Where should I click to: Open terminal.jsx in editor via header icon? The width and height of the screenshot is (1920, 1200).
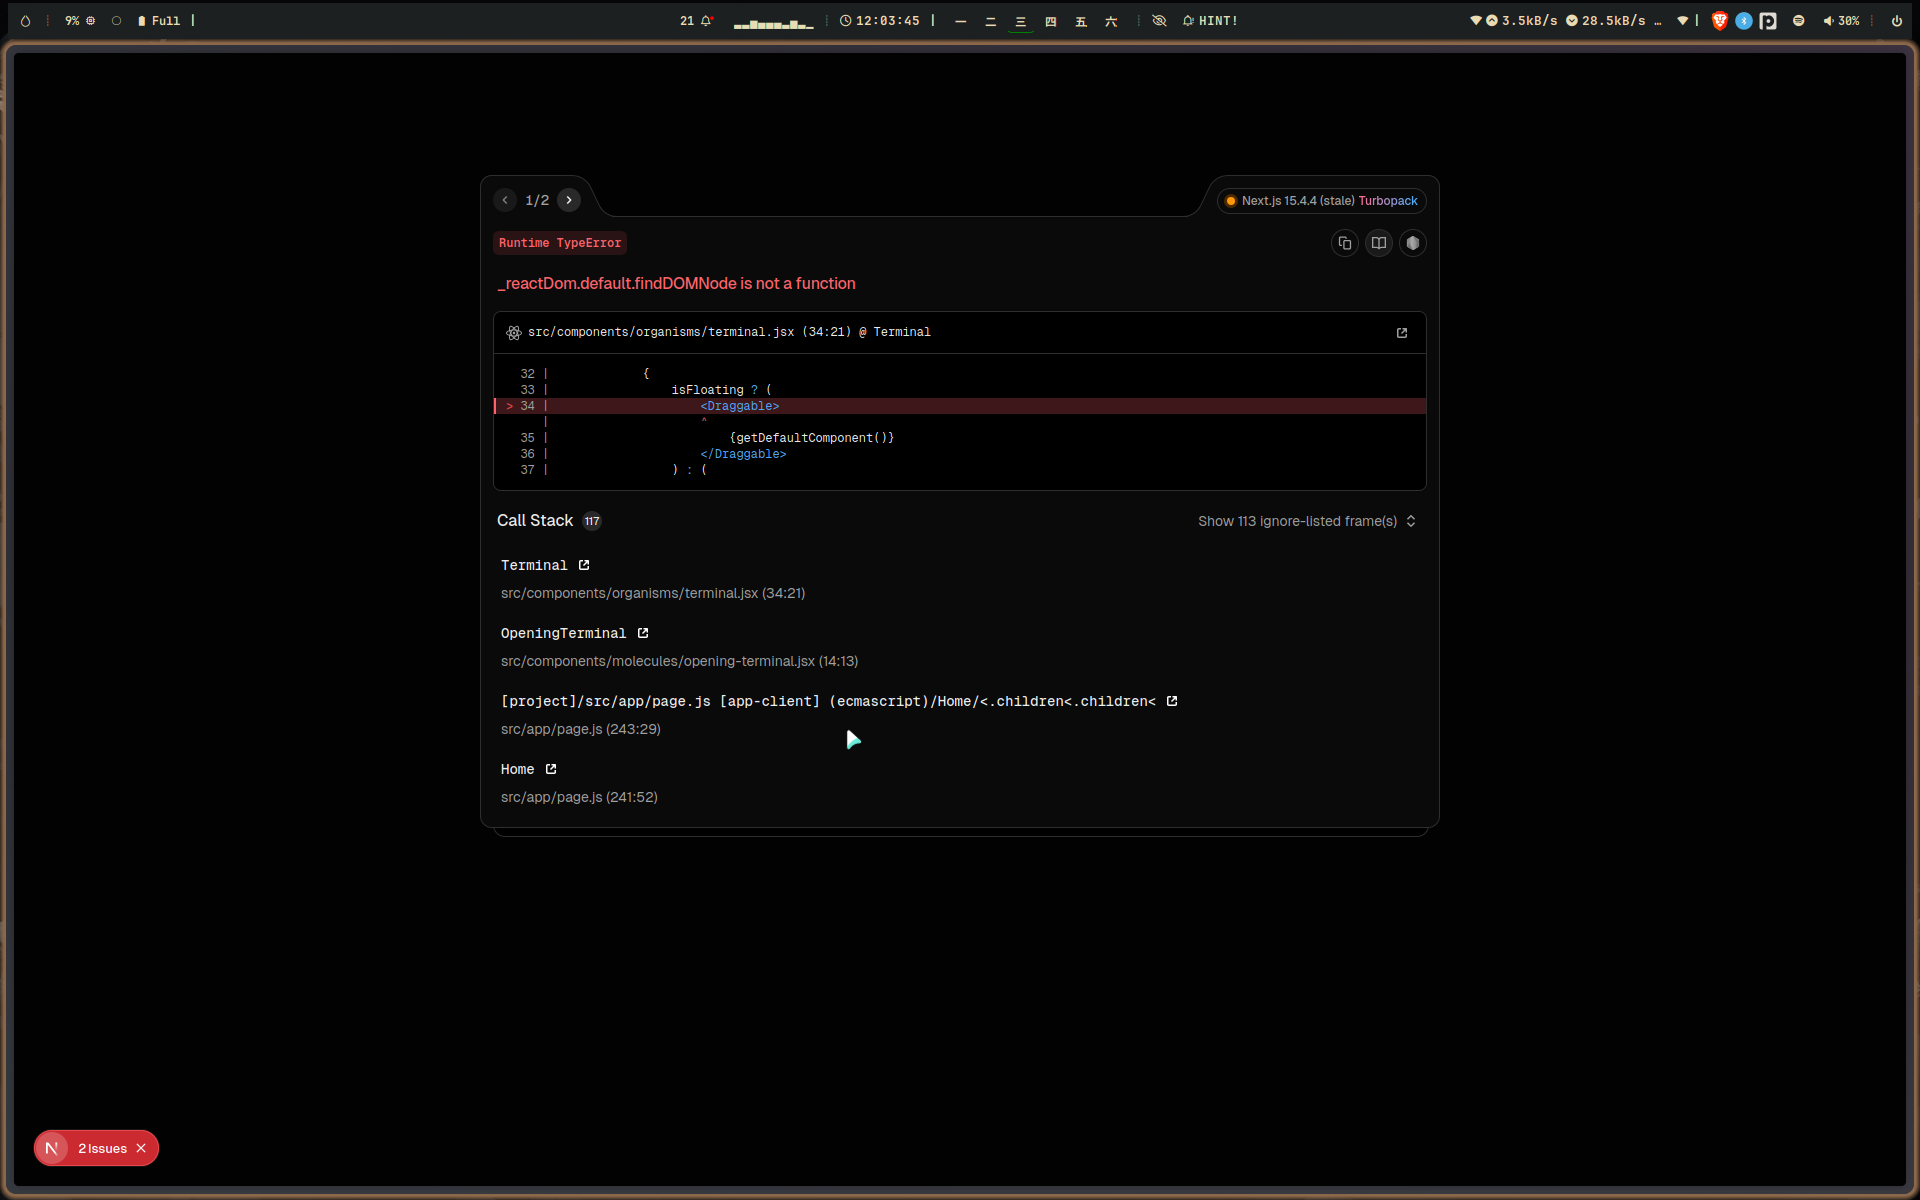1401,333
